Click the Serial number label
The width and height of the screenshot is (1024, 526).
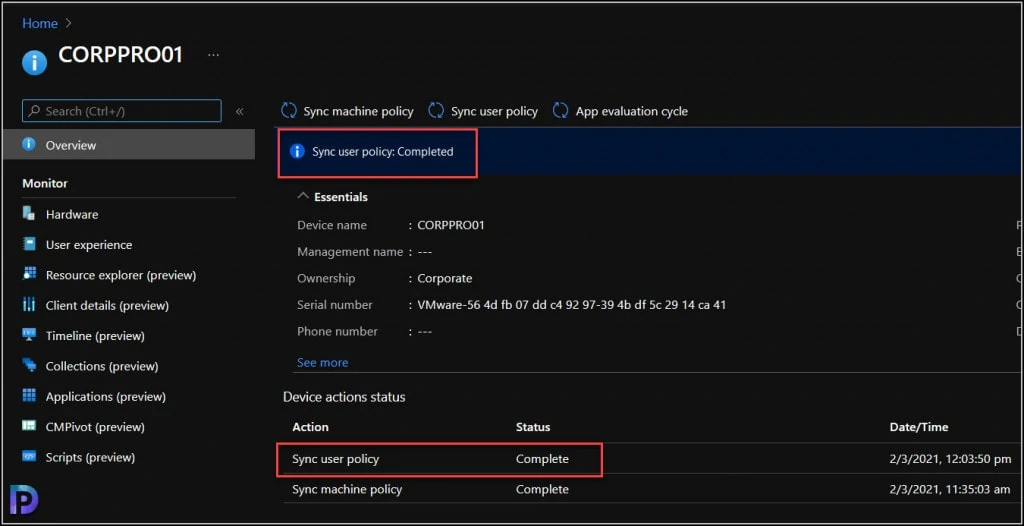[335, 304]
